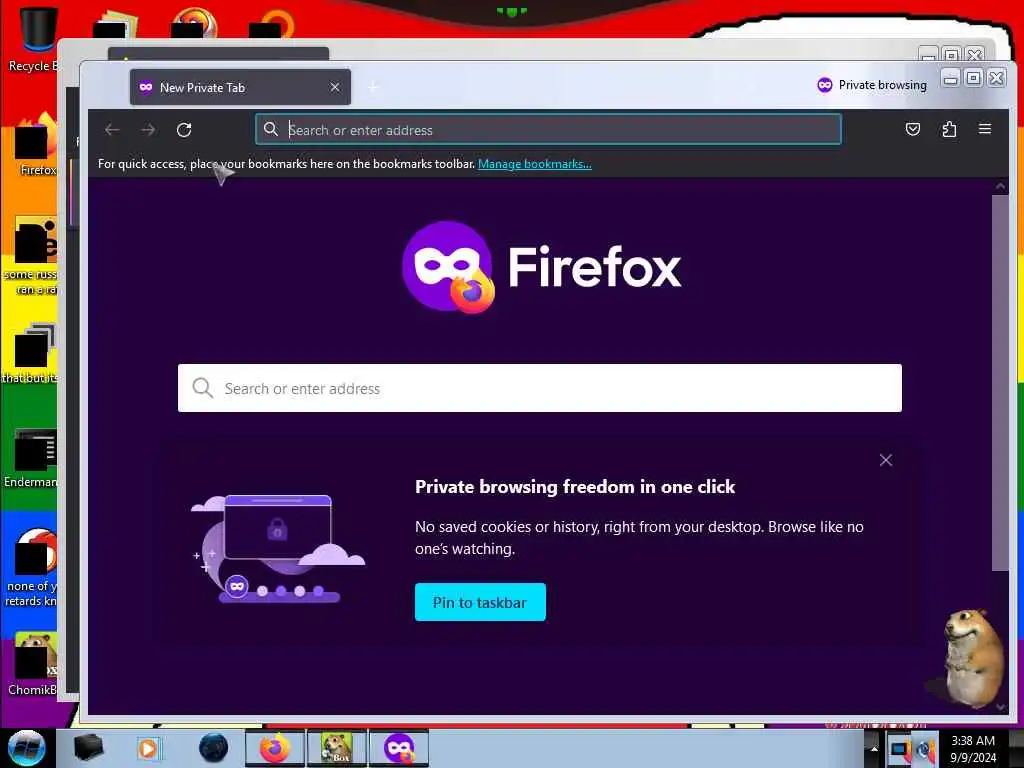Open the dark globe taskbar icon

pos(213,748)
